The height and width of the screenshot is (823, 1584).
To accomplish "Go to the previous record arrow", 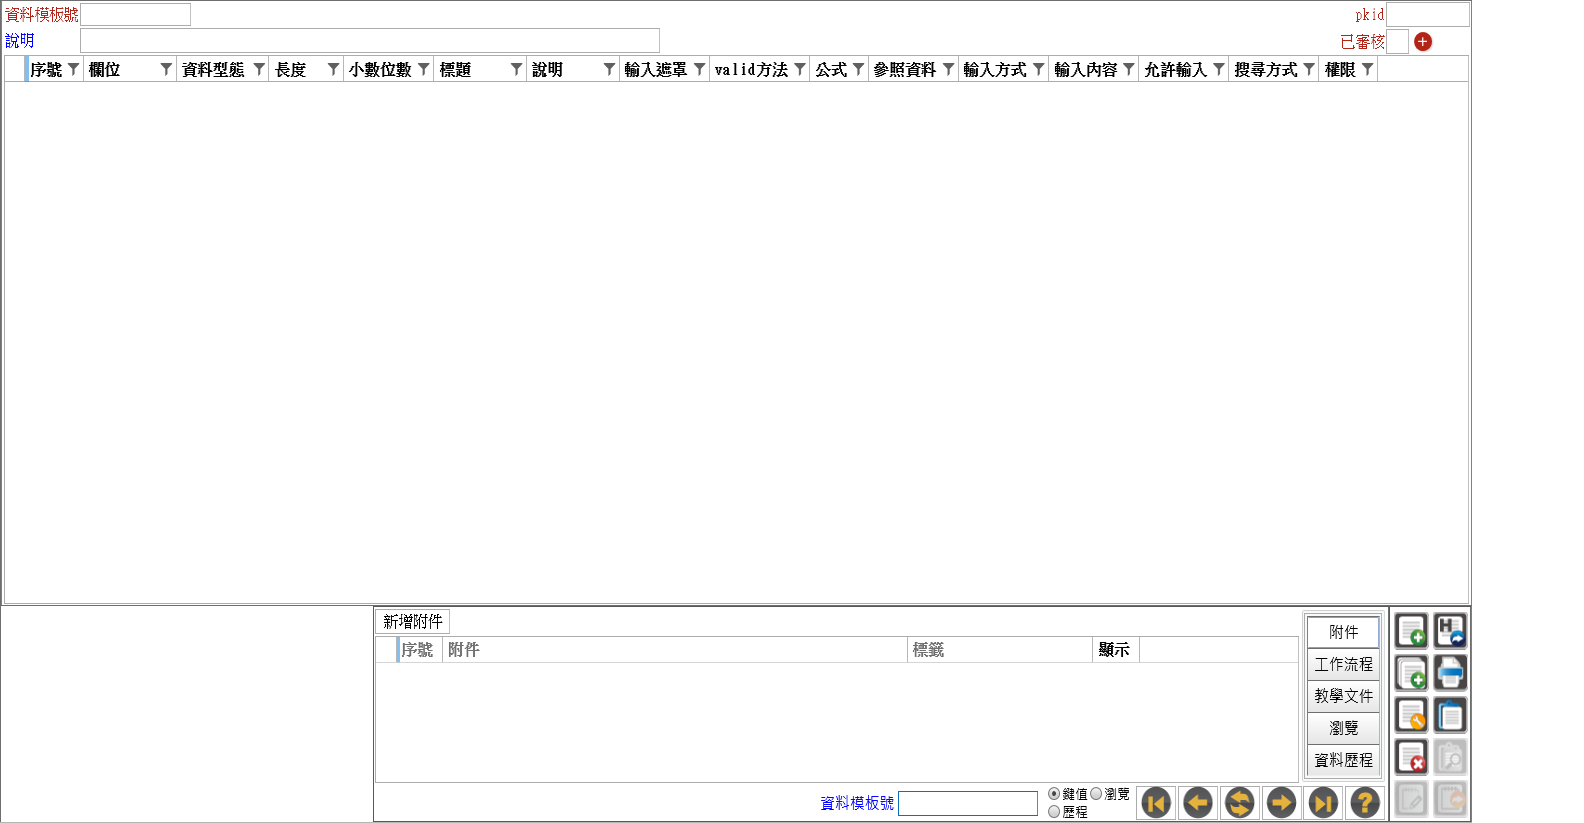I will point(1198,802).
